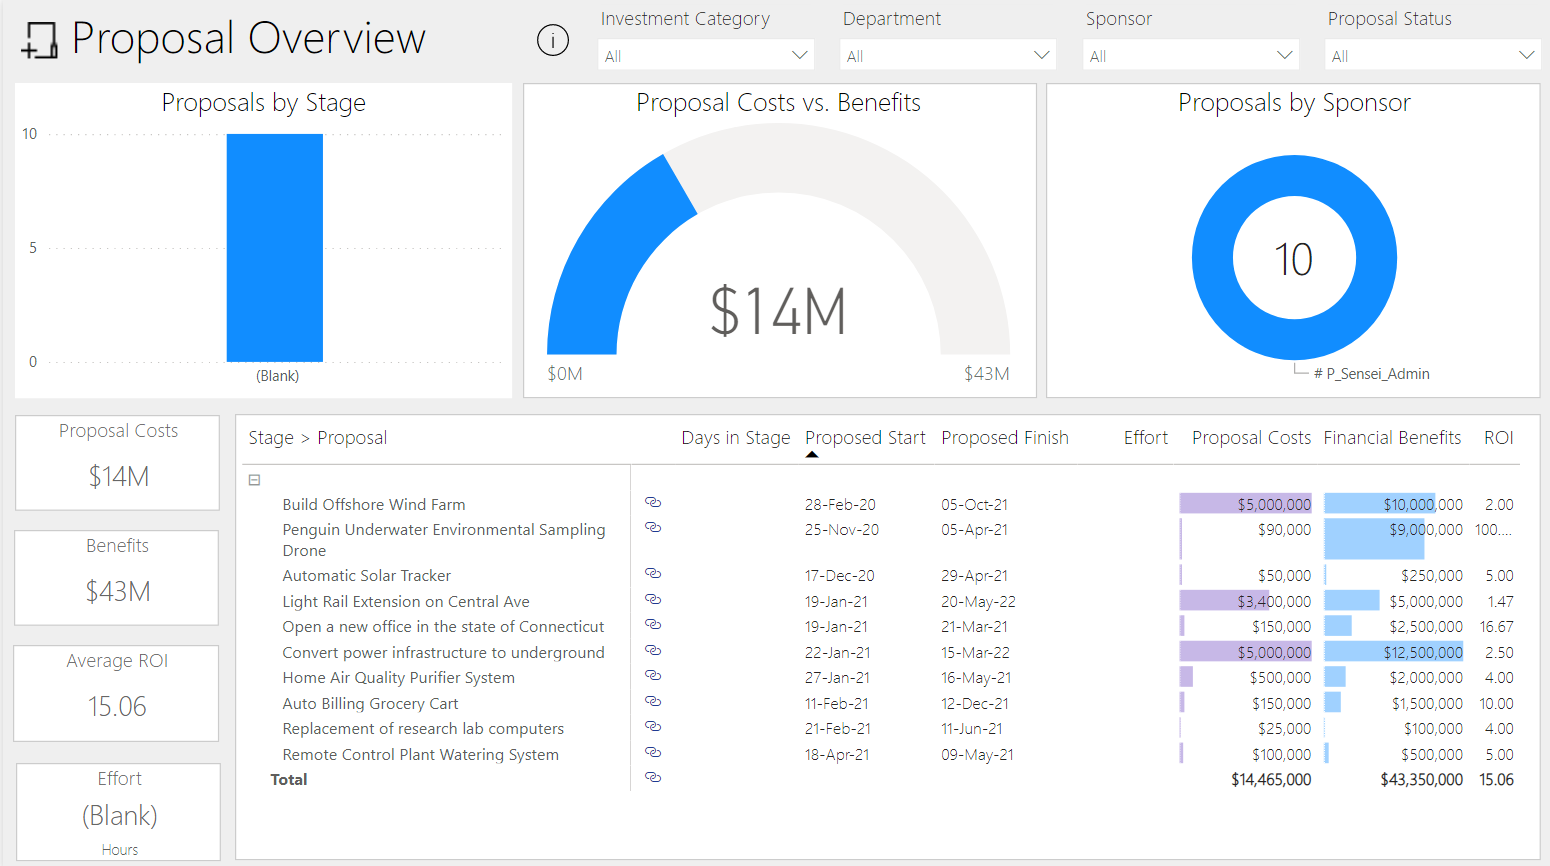Open link icon for Build Offshore Wind Farm
Screen dimensions: 1550x866
(653, 502)
